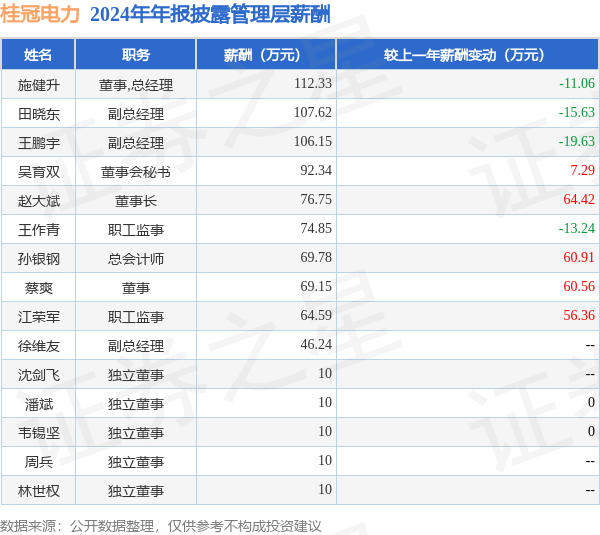
Task: Click 田晓东's 副总经理 position cell
Action: [x=136, y=114]
